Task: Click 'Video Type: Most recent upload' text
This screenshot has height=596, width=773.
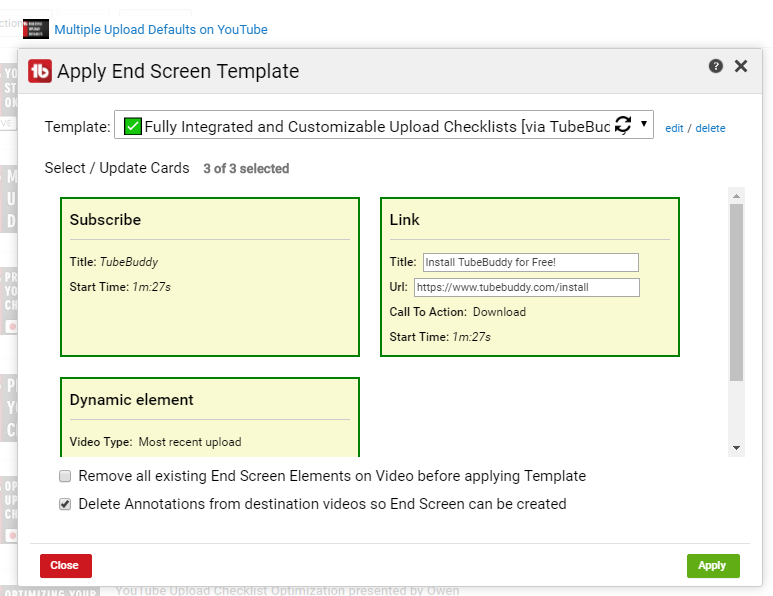Action: pos(155,442)
